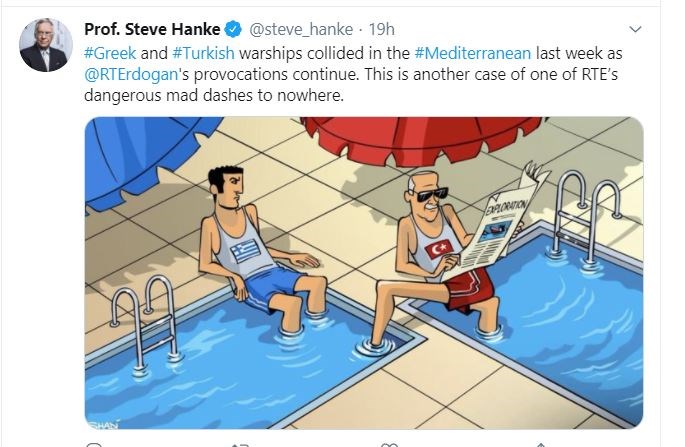Click the retweet icon below the cartoon
Viewport: 685px width, 447px height.
pyautogui.click(x=239, y=444)
